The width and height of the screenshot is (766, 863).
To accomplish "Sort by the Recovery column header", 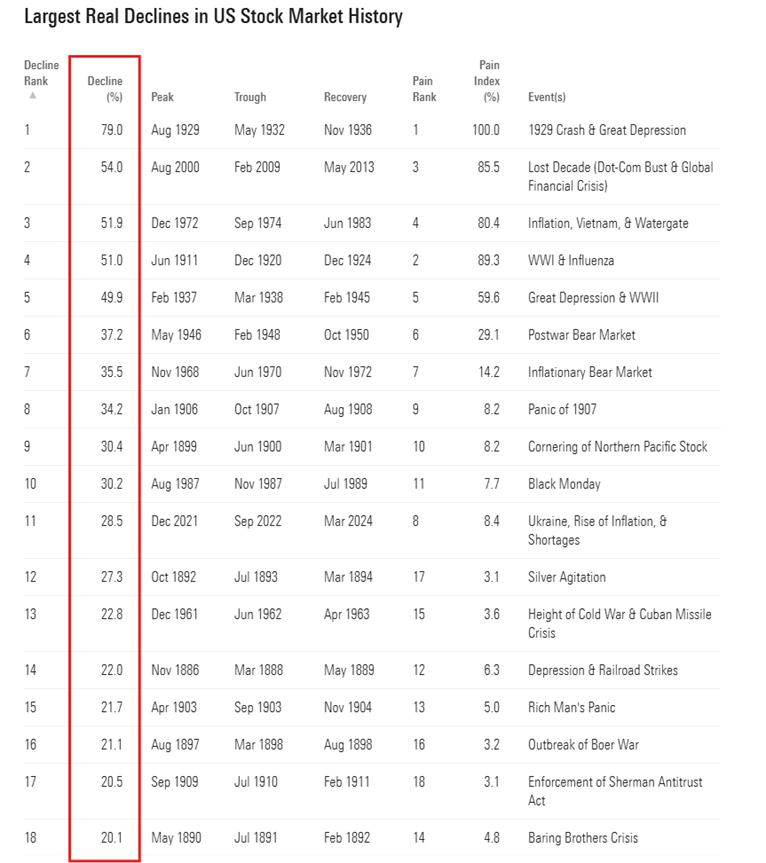I will point(345,97).
